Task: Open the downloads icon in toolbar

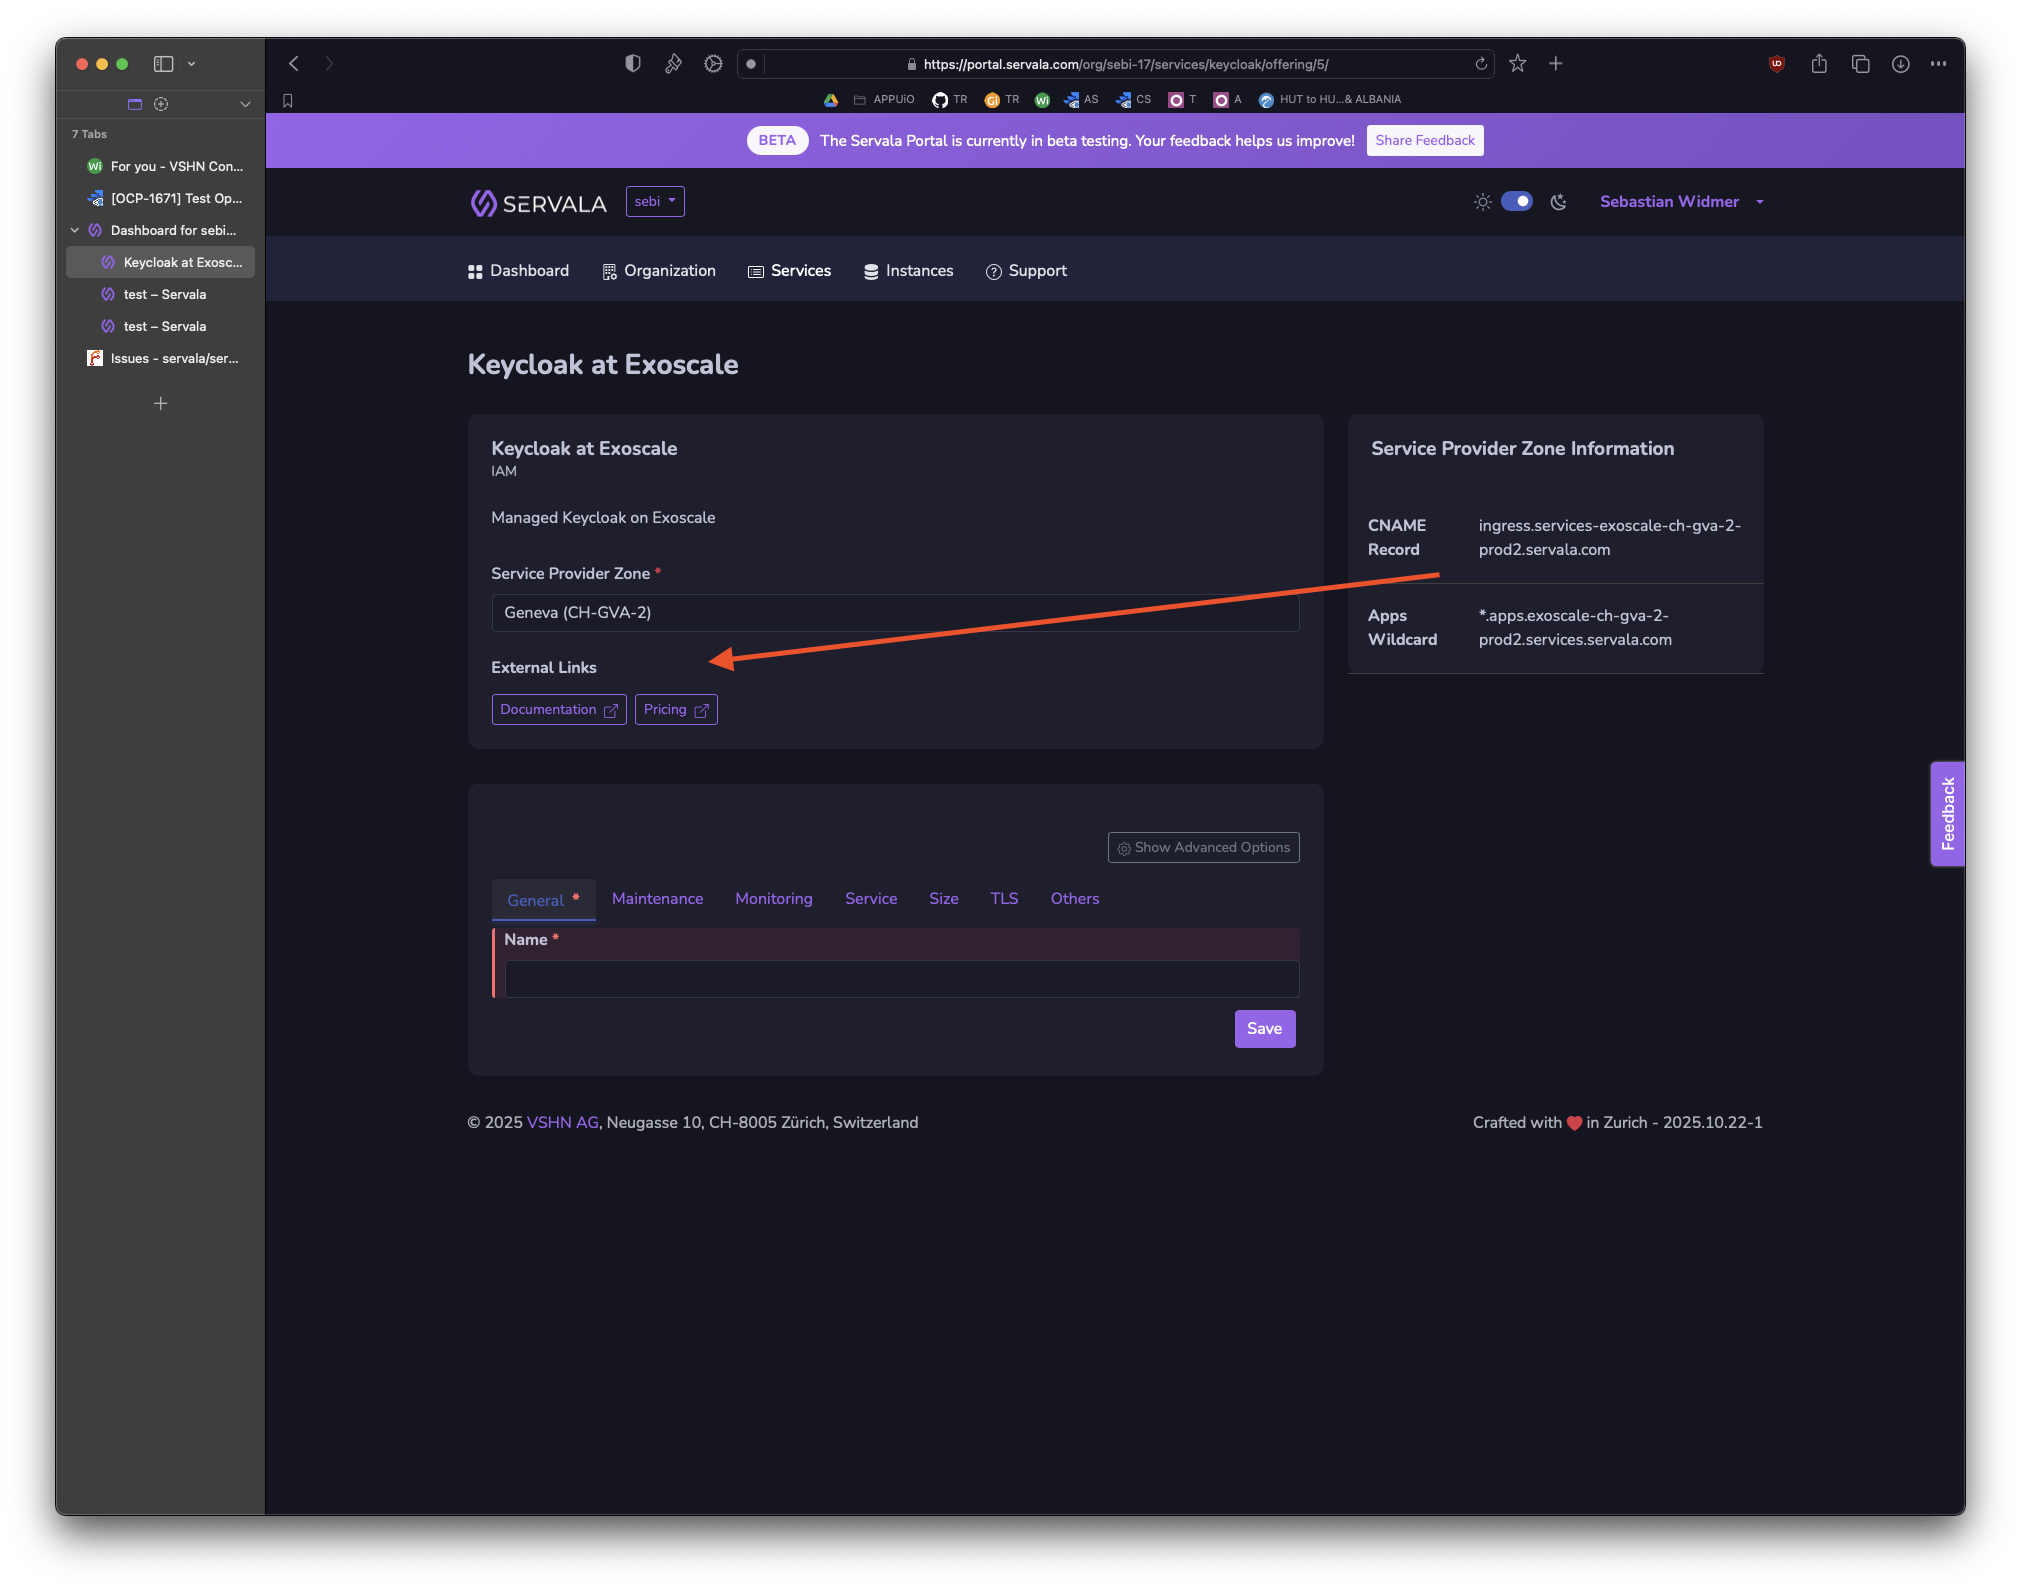Action: tap(1900, 64)
